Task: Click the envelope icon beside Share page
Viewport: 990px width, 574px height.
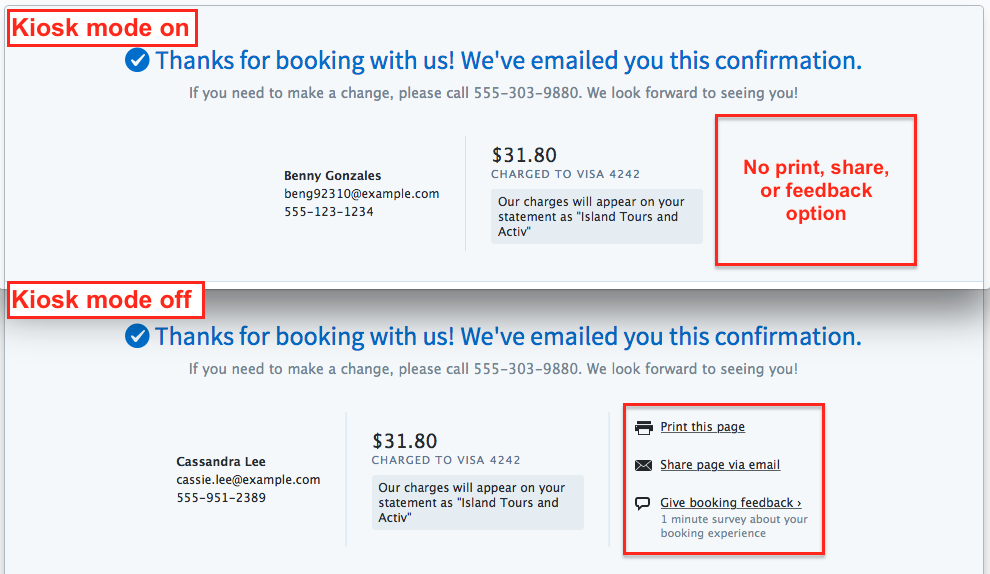Action: pos(644,465)
